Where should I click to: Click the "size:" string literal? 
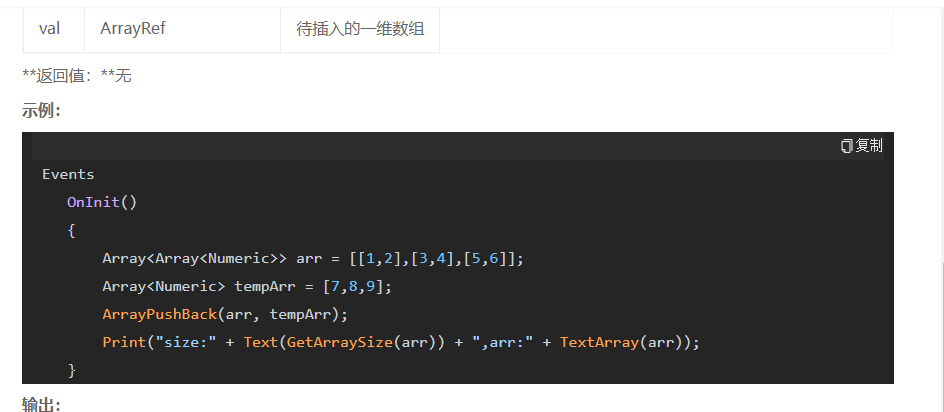pyautogui.click(x=186, y=342)
